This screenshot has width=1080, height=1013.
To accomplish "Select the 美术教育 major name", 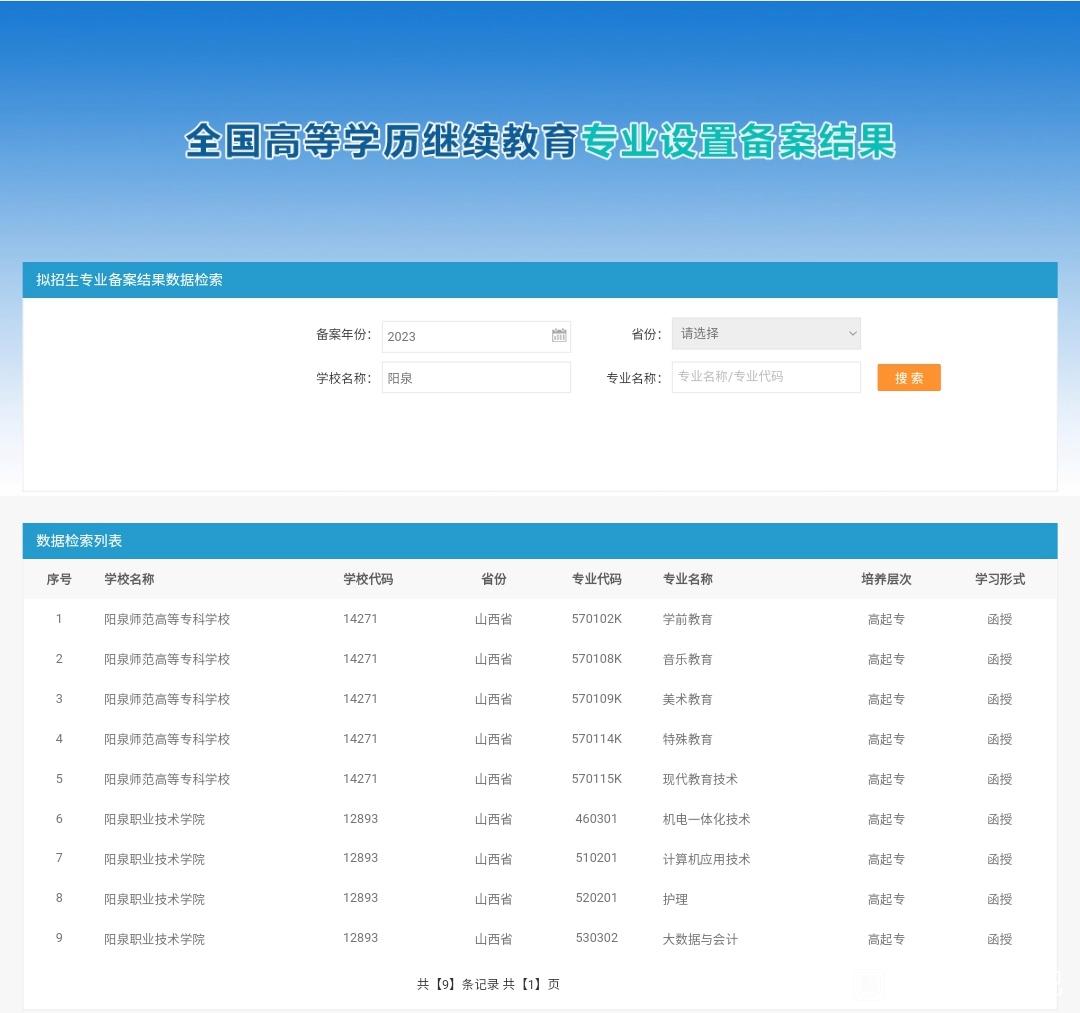I will [x=687, y=699].
